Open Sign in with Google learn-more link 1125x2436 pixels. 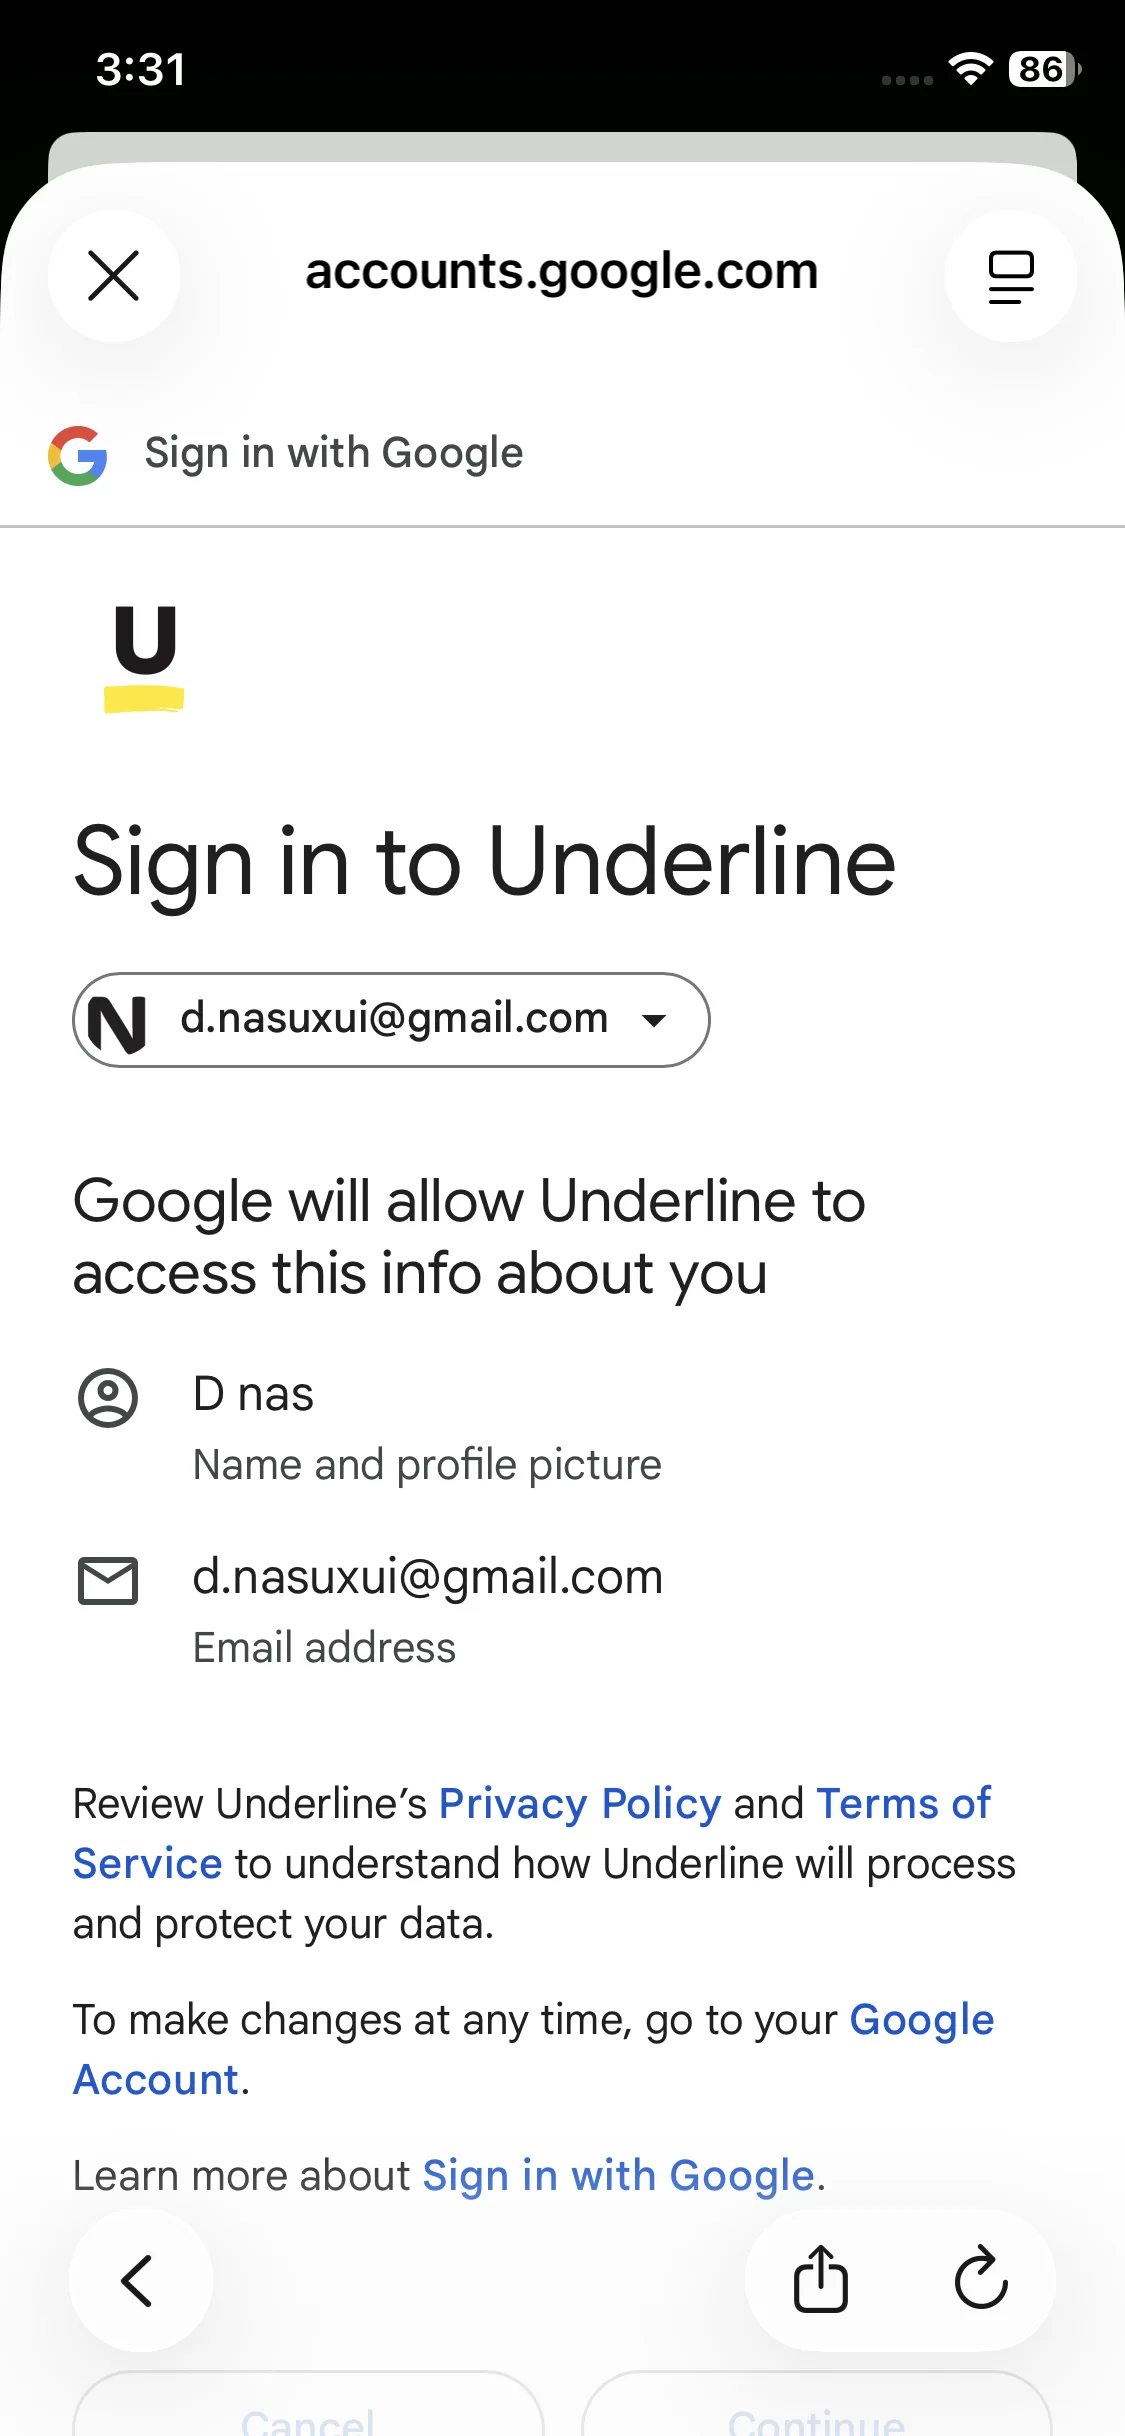point(618,2176)
